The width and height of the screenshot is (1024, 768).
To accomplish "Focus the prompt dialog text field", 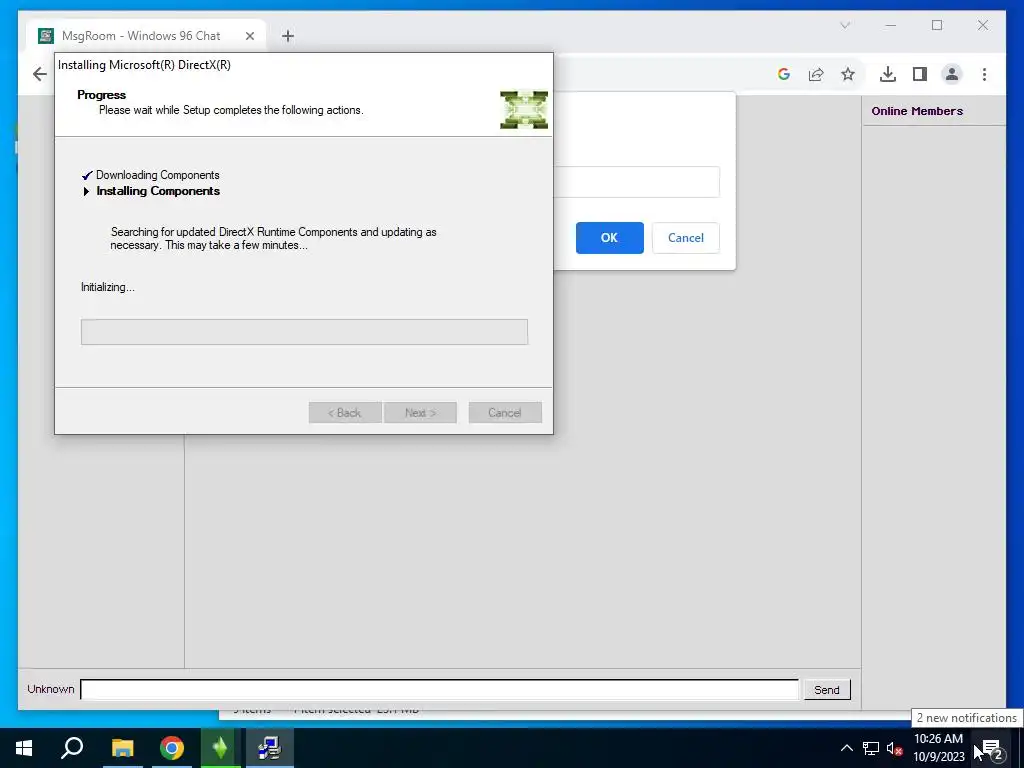I will (x=636, y=182).
